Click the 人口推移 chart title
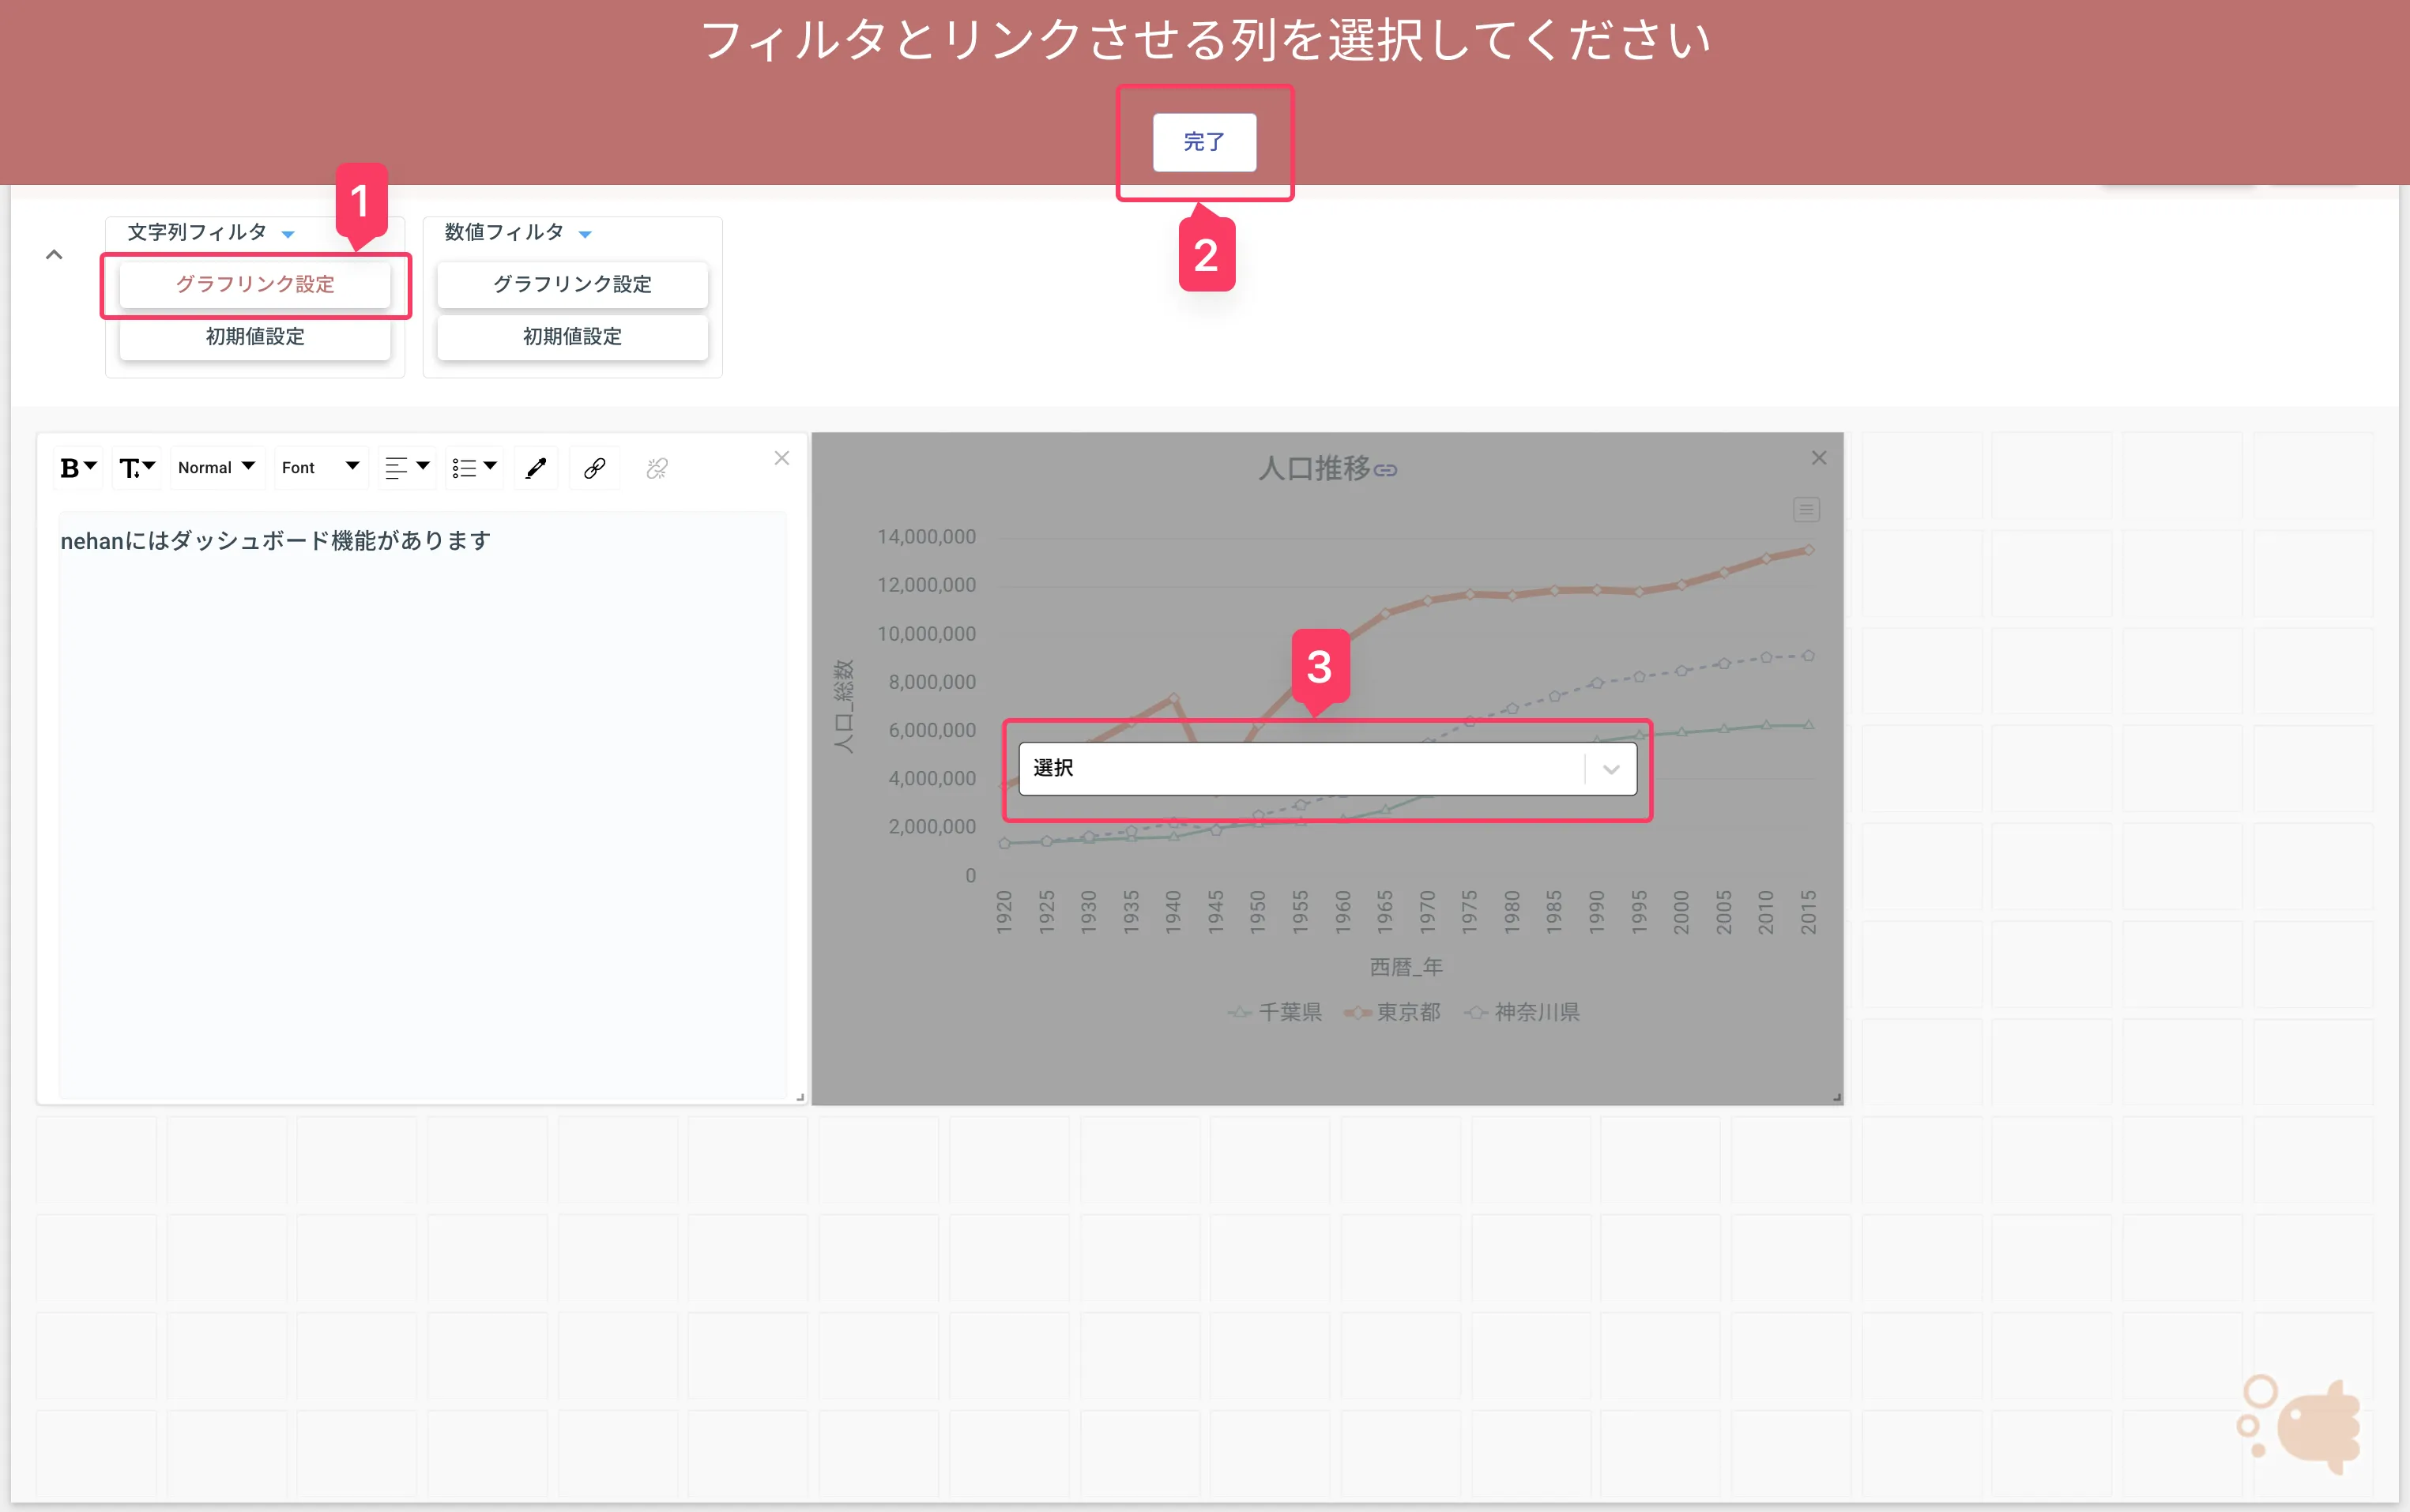Viewport: 2410px width, 1512px height. click(1314, 468)
